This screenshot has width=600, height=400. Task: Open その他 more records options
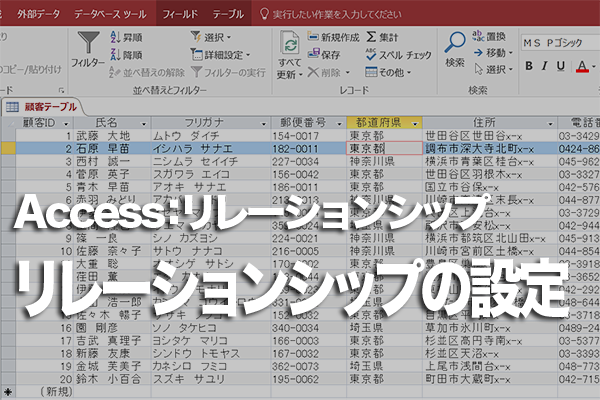[388, 72]
